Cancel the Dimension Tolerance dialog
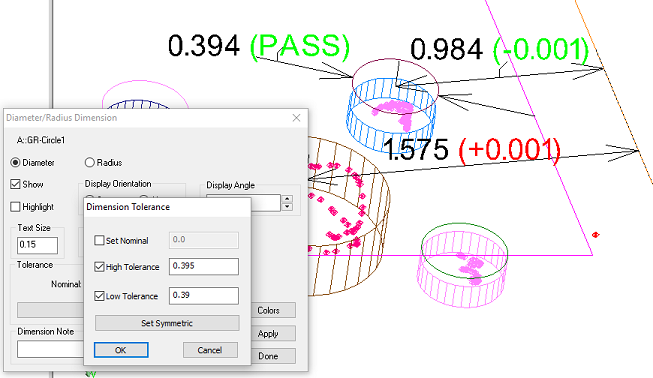 (x=210, y=350)
